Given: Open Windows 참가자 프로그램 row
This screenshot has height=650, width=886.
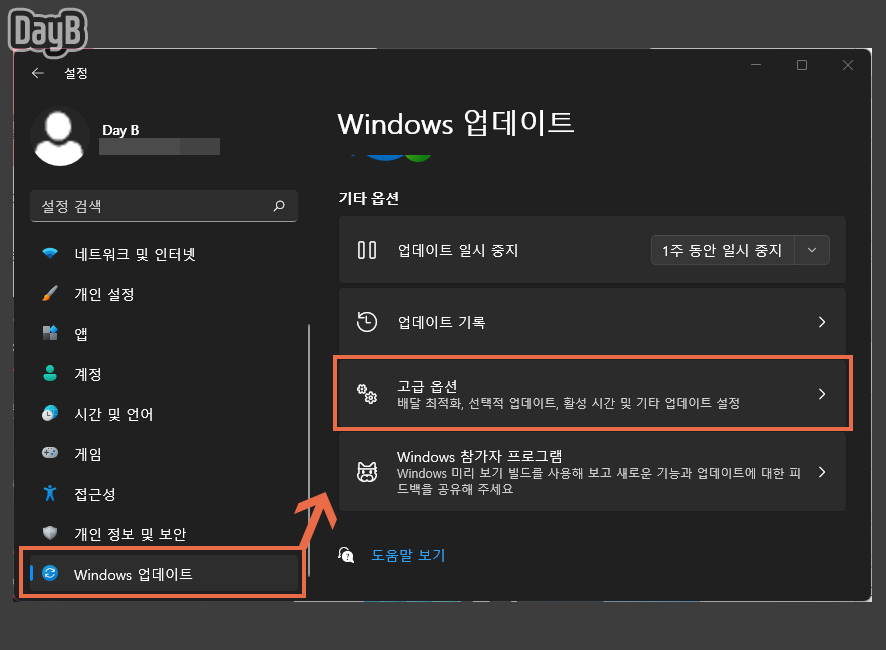Looking at the screenshot, I should (x=592, y=472).
